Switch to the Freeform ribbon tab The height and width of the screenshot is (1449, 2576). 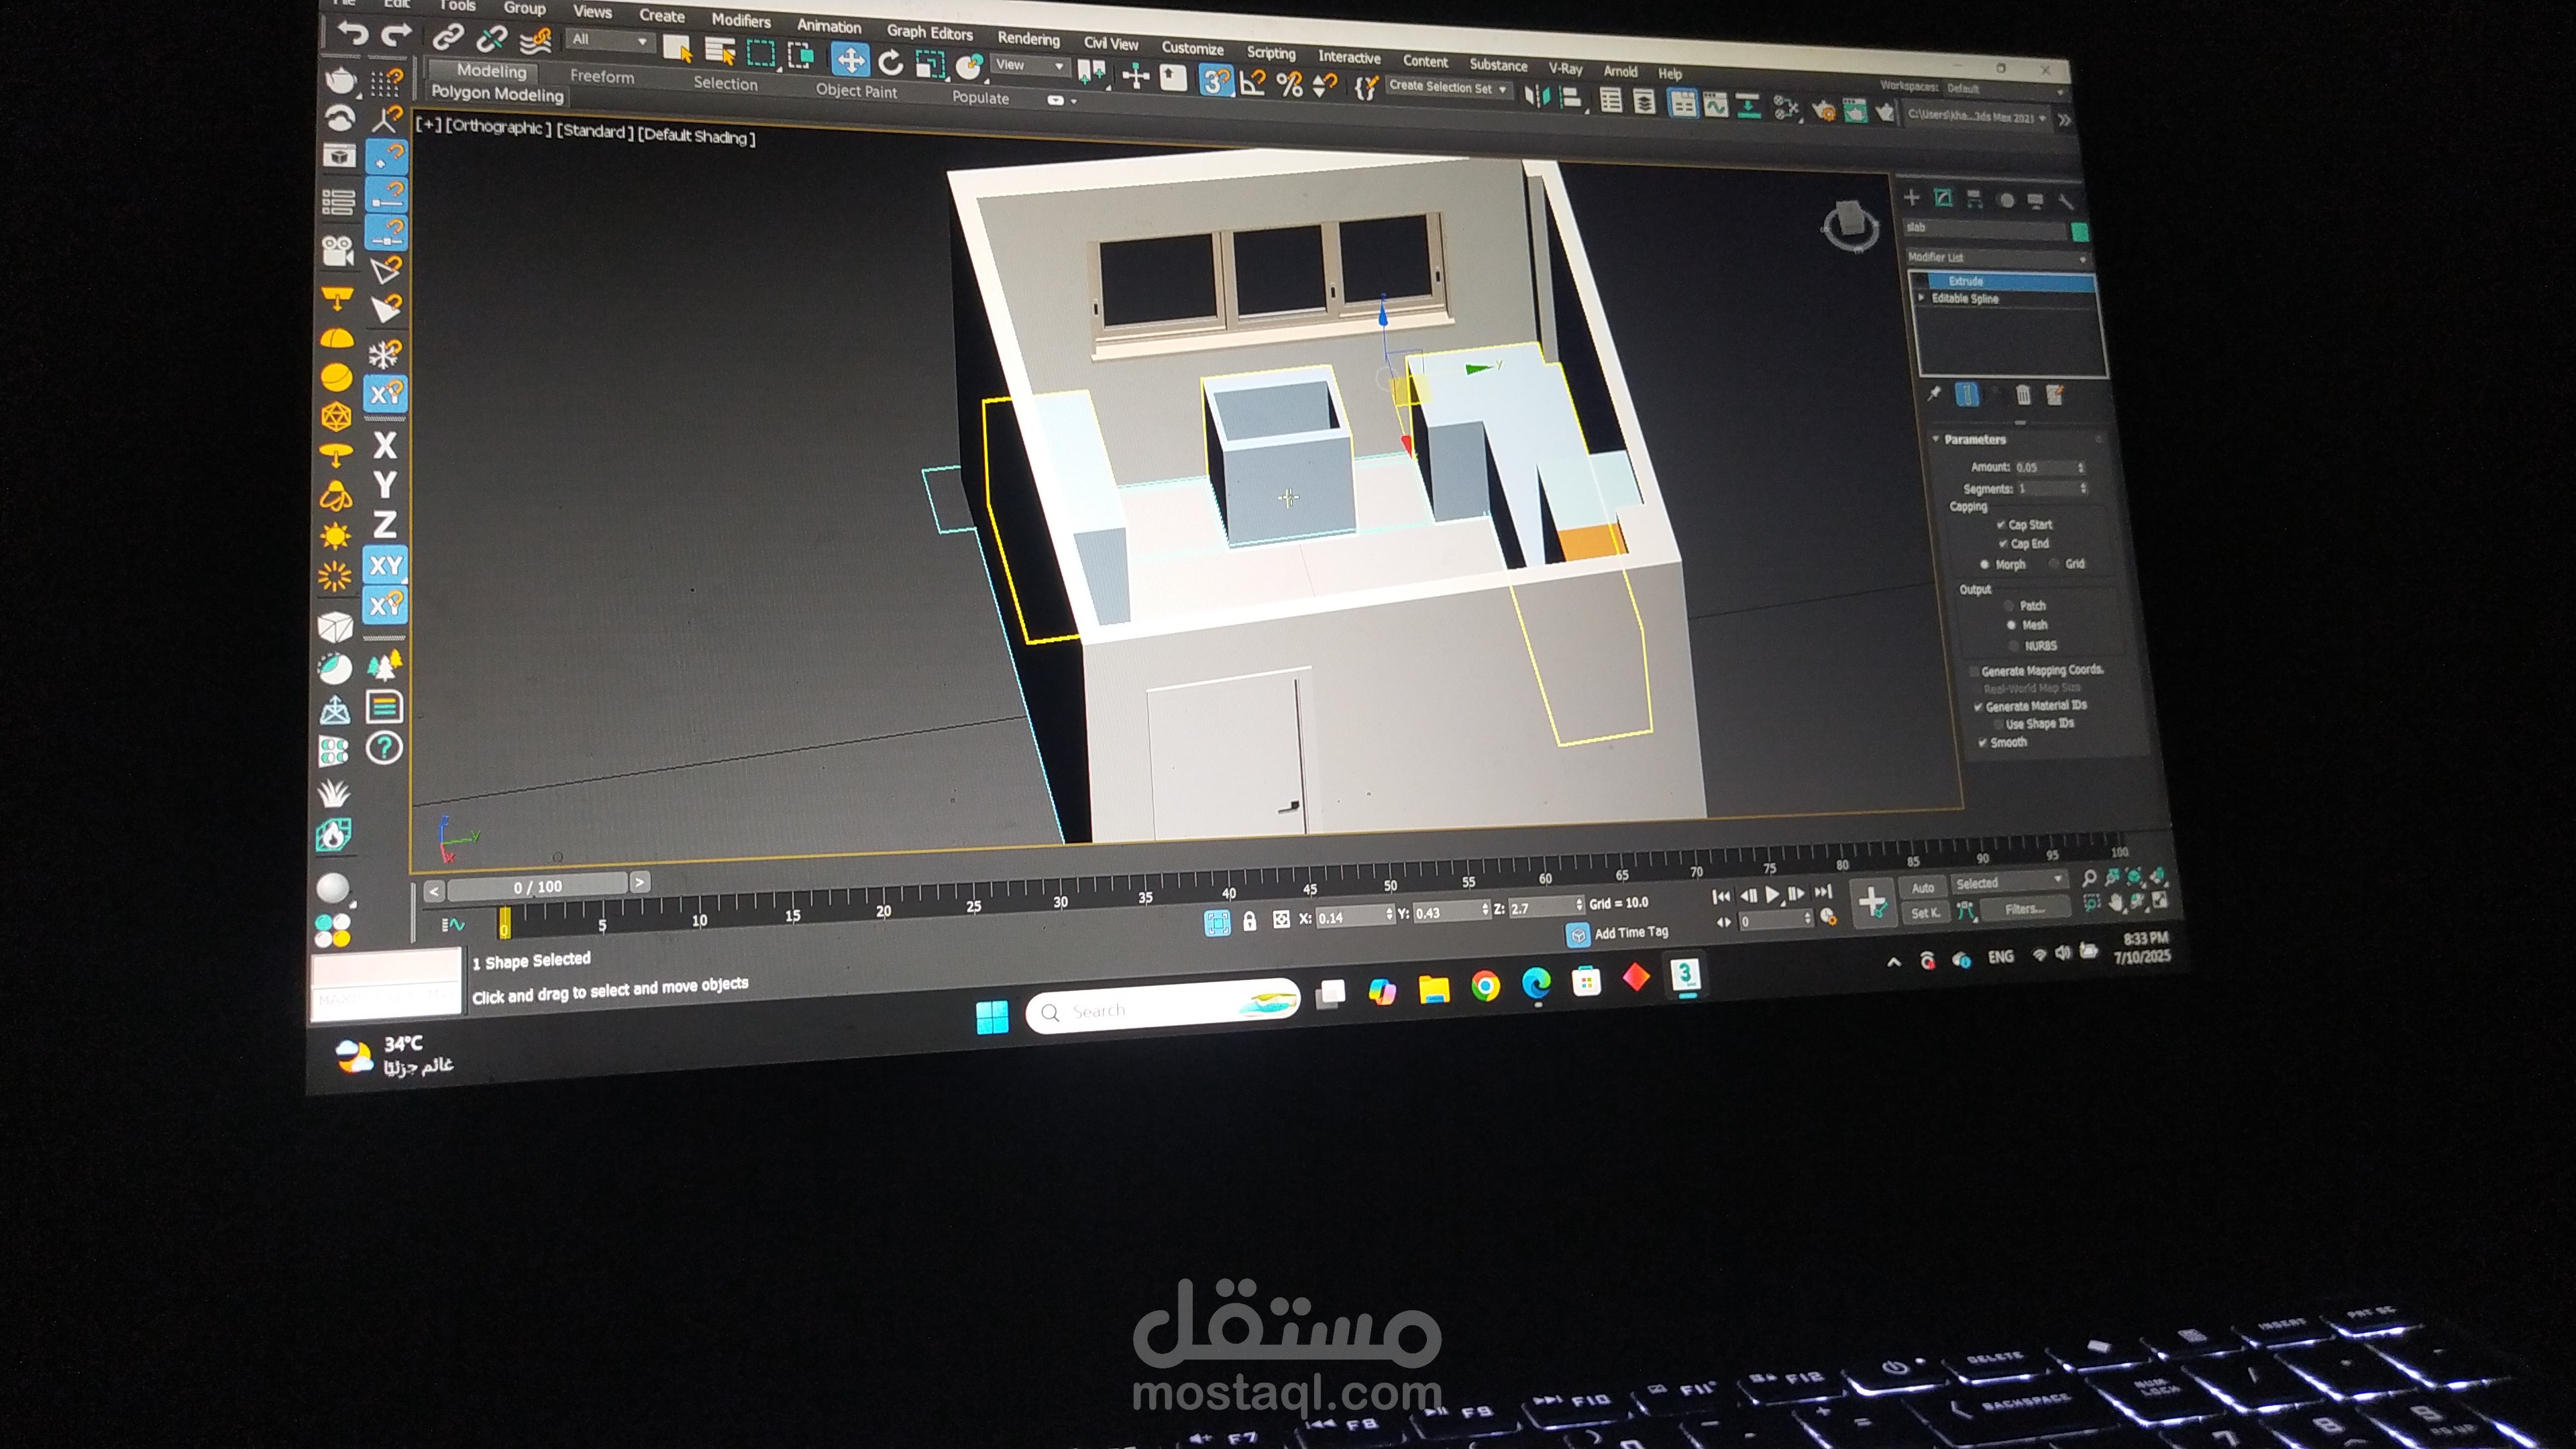click(602, 76)
